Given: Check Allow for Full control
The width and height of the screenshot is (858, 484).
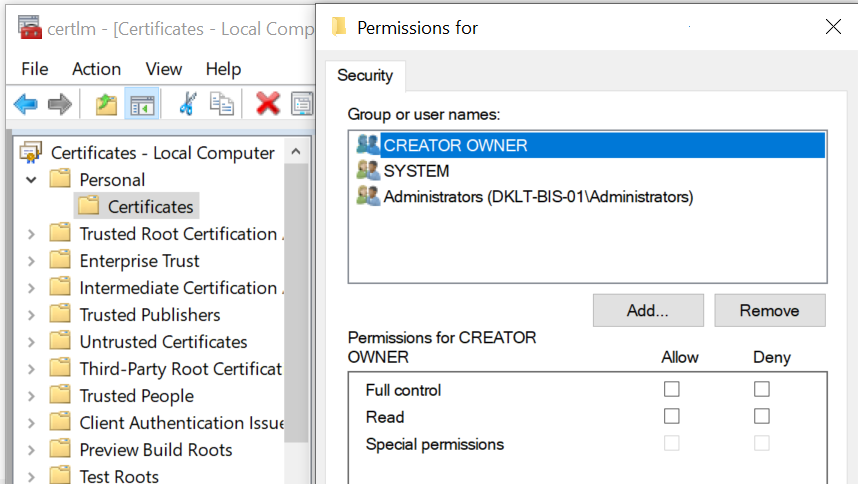Looking at the screenshot, I should click(672, 389).
